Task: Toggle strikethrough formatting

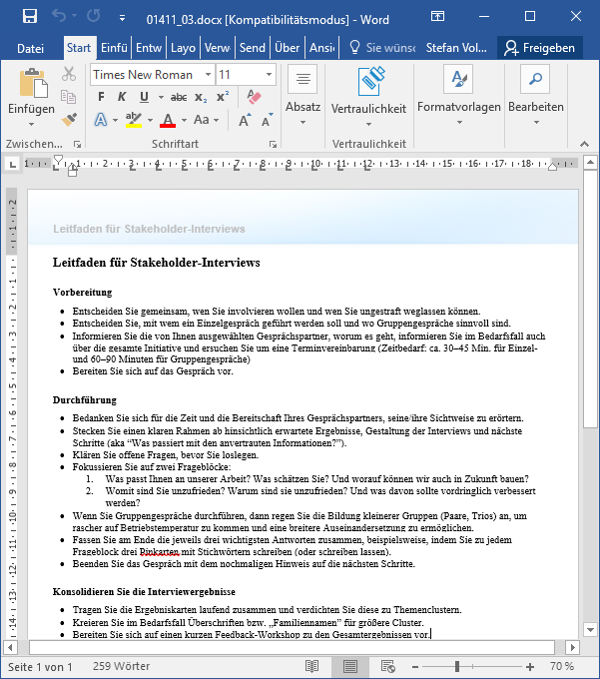Action: [178, 97]
